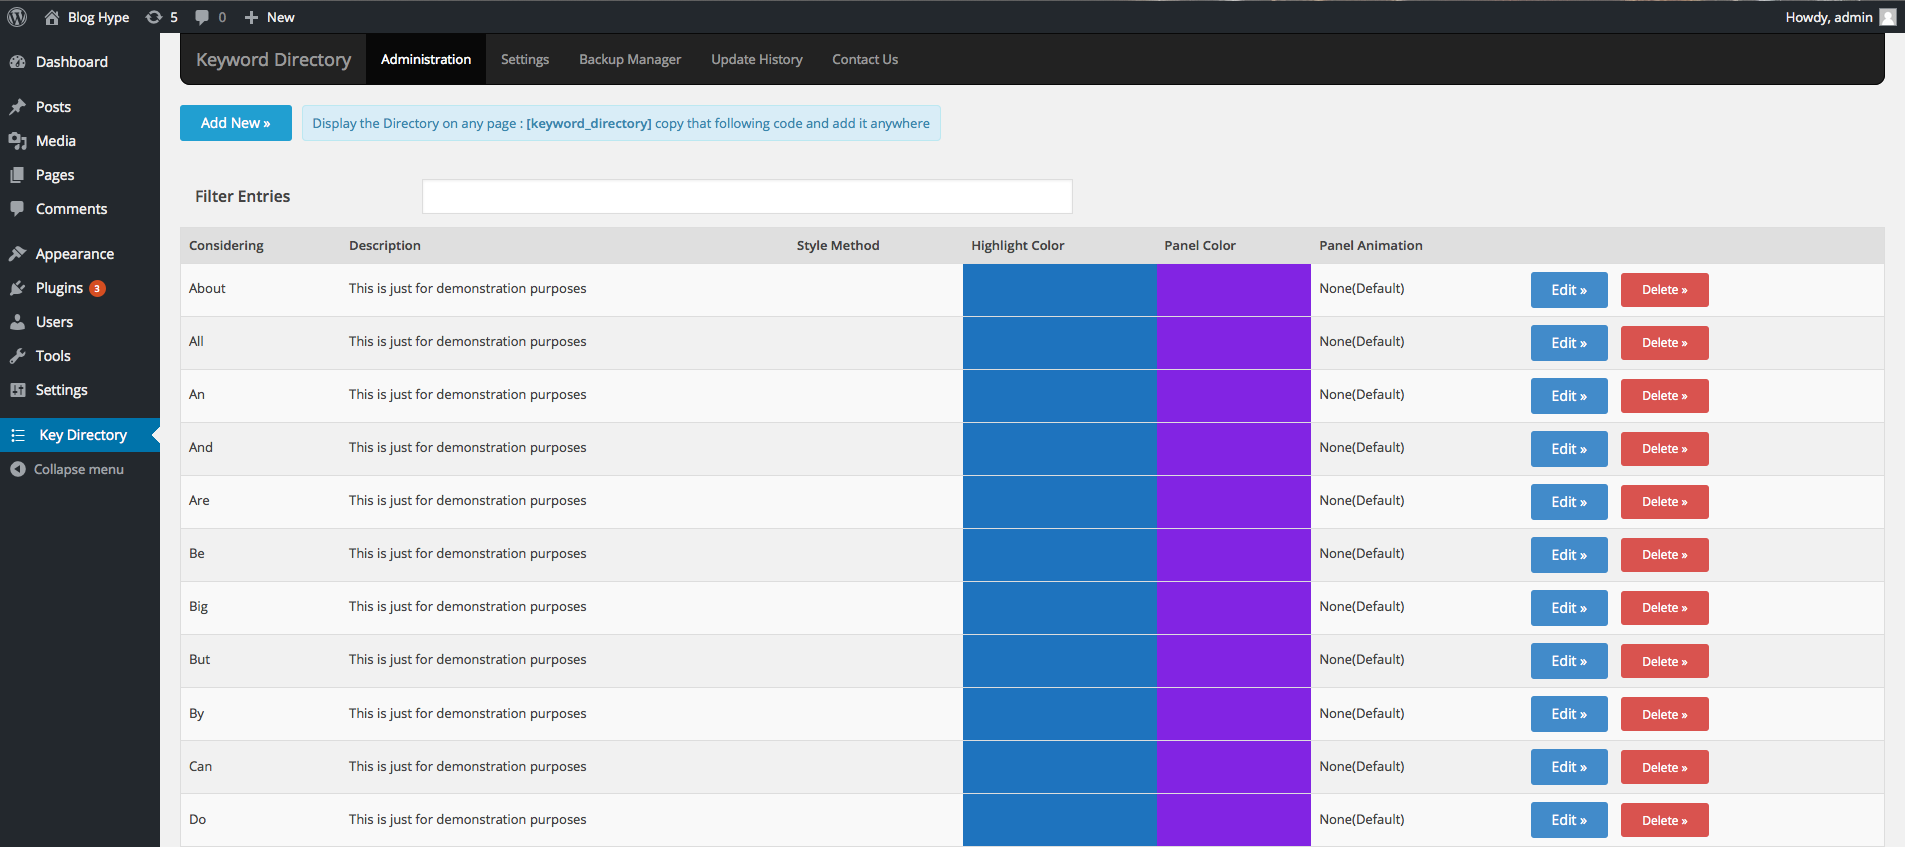Click the Appearance paintbrush icon
The width and height of the screenshot is (1905, 847).
[17, 254]
